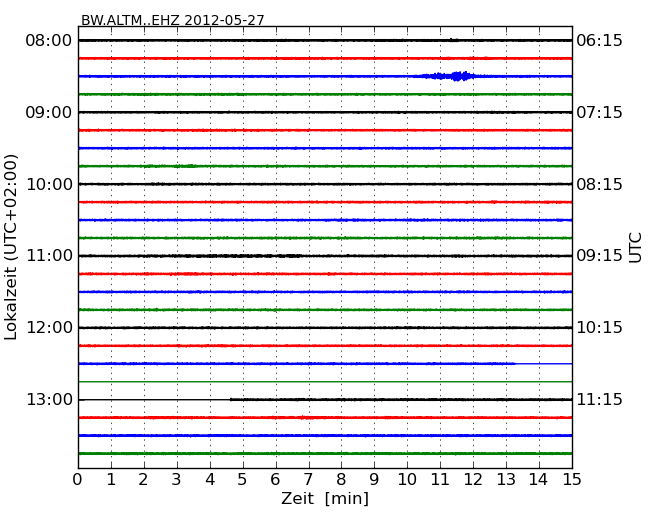Click the x-axis tick label 3
Screen dimensions: 650x520
pyautogui.click(x=177, y=479)
